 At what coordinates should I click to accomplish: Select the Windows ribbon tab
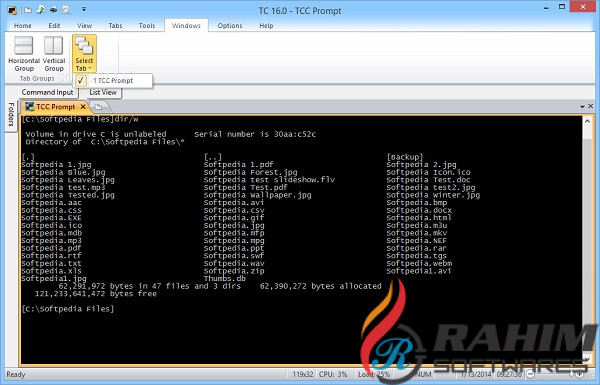tap(186, 26)
